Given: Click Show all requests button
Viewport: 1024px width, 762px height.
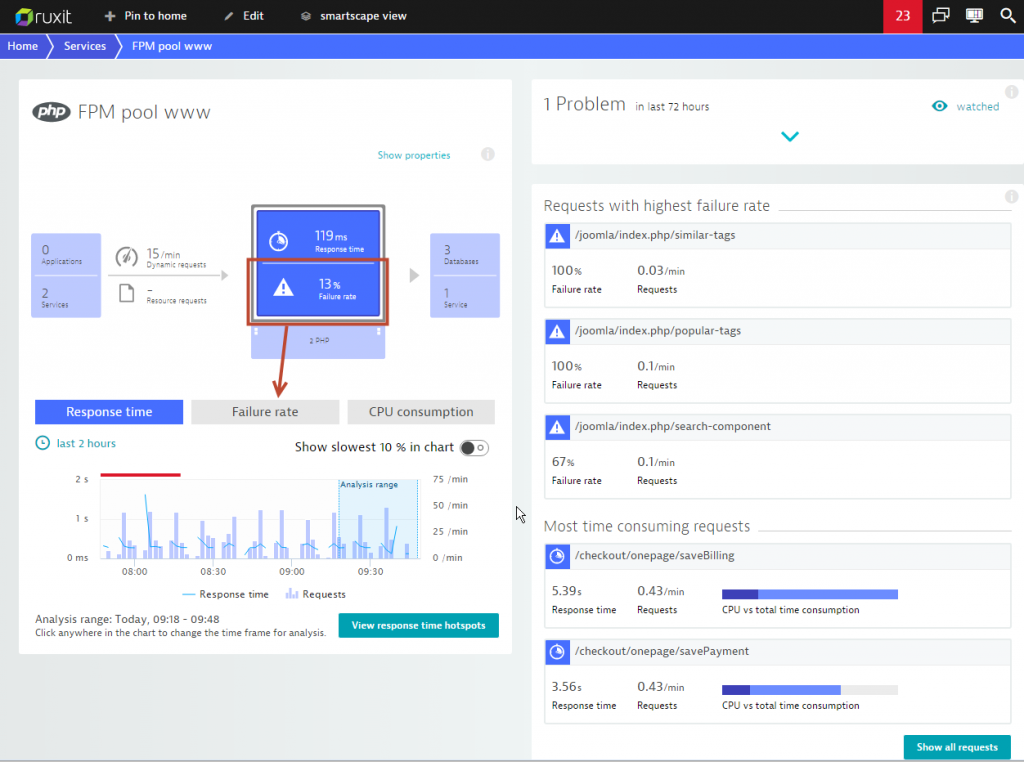Looking at the screenshot, I should coord(957,747).
